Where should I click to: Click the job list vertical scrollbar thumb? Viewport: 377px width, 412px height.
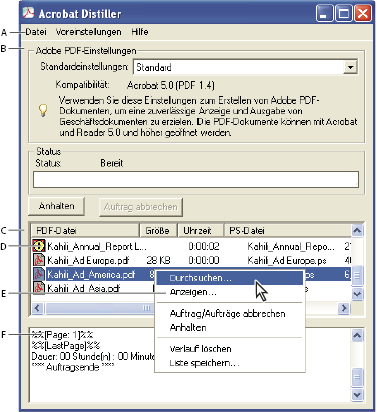click(357, 275)
